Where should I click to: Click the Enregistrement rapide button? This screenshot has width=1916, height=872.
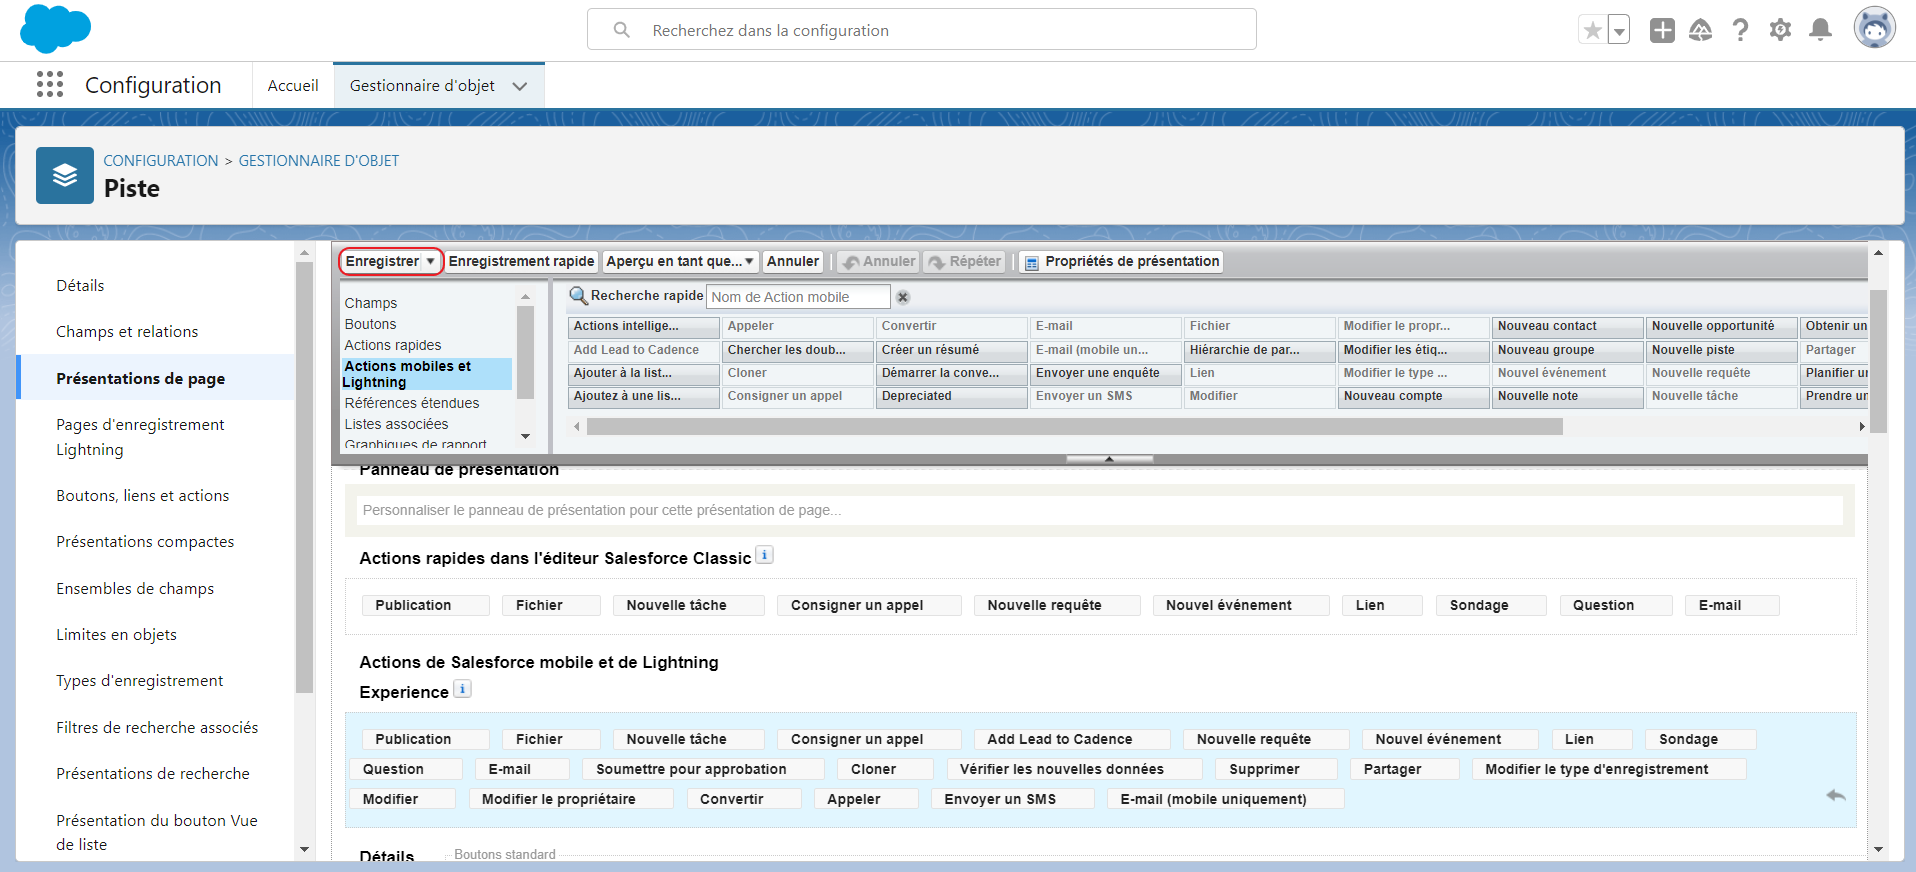pyautogui.click(x=521, y=262)
